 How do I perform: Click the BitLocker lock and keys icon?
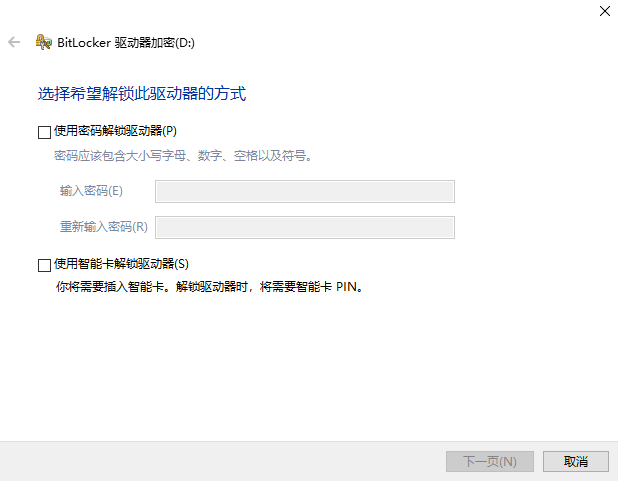[x=43, y=42]
